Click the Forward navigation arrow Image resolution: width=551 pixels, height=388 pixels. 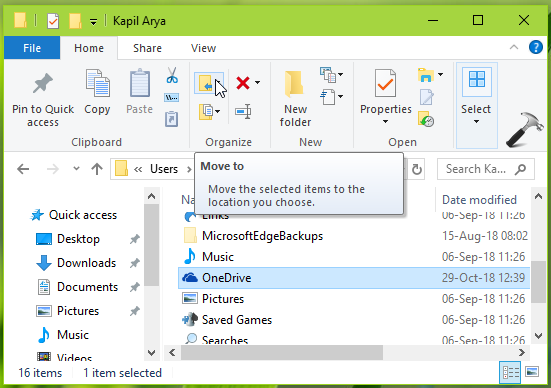(x=53, y=169)
